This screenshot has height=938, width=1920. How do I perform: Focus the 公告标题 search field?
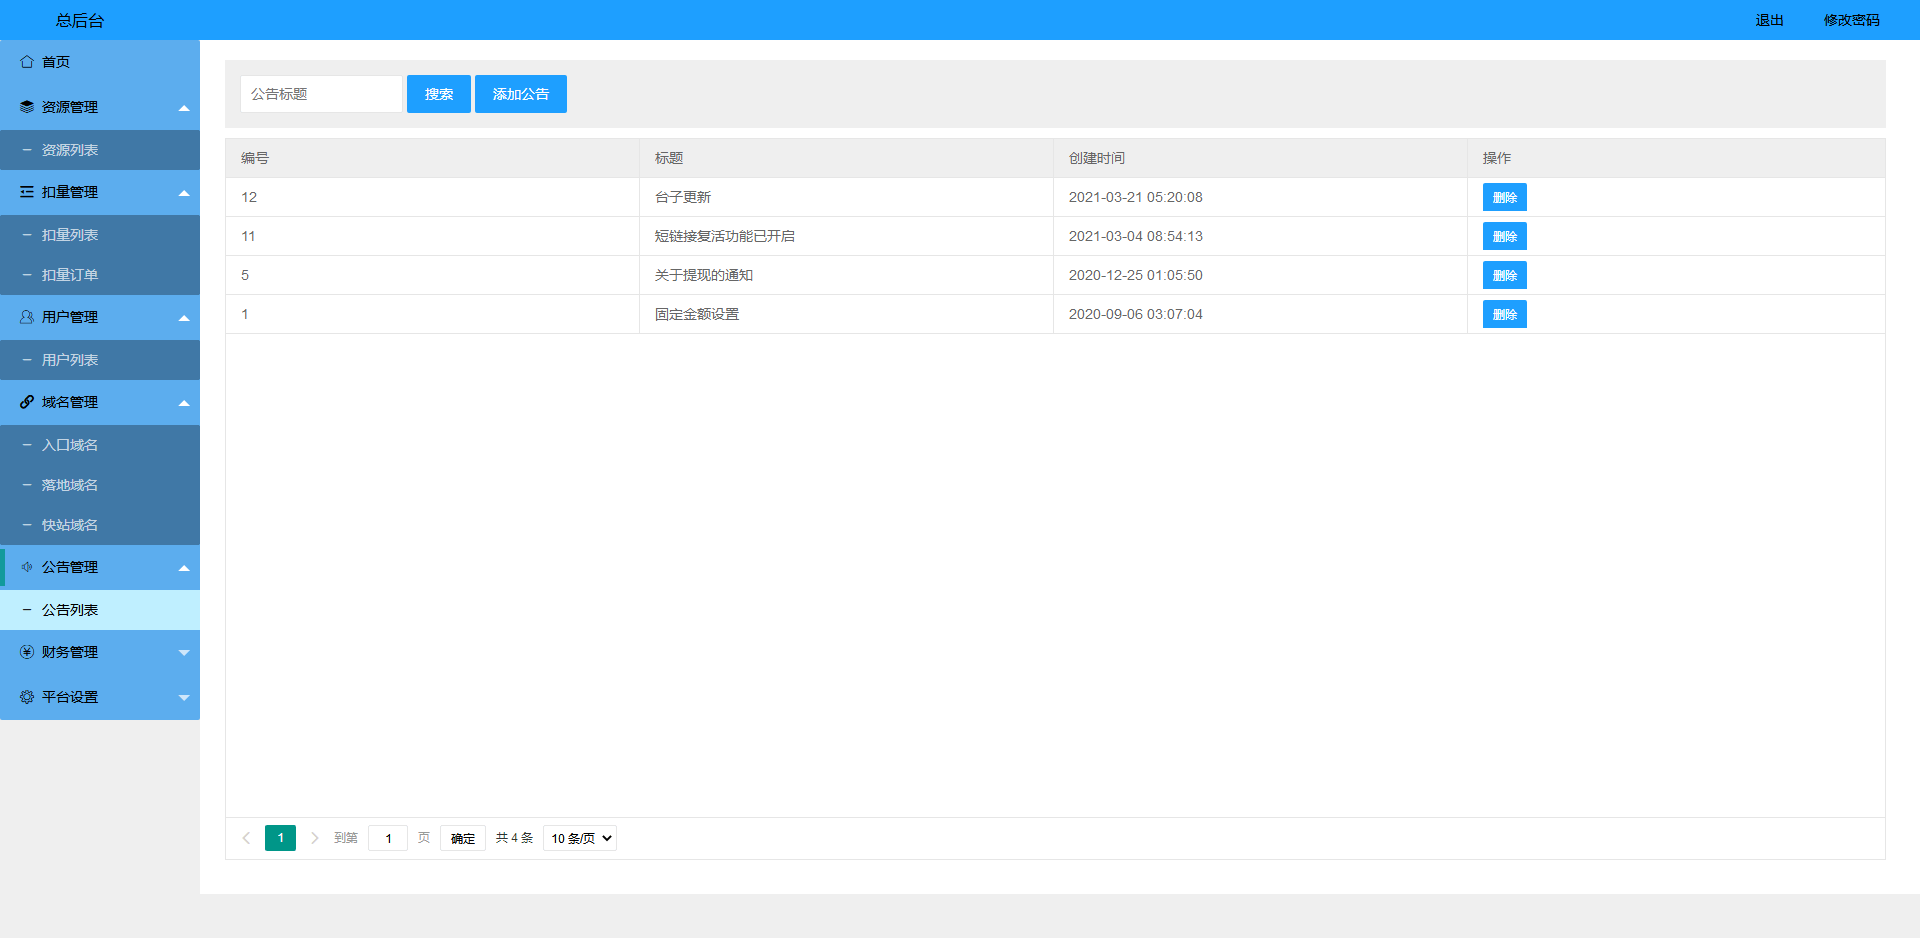(x=321, y=94)
